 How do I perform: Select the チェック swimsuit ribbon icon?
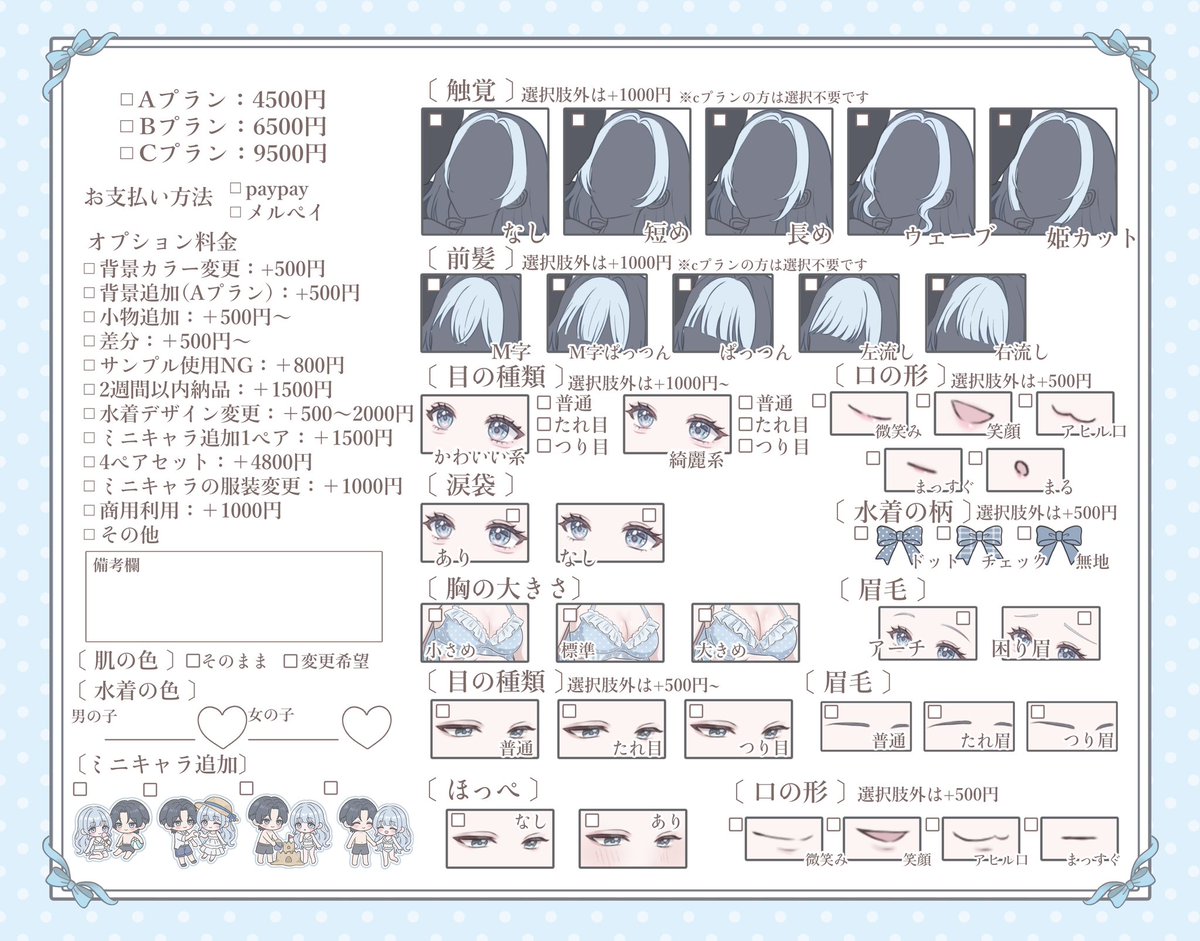coord(978,547)
